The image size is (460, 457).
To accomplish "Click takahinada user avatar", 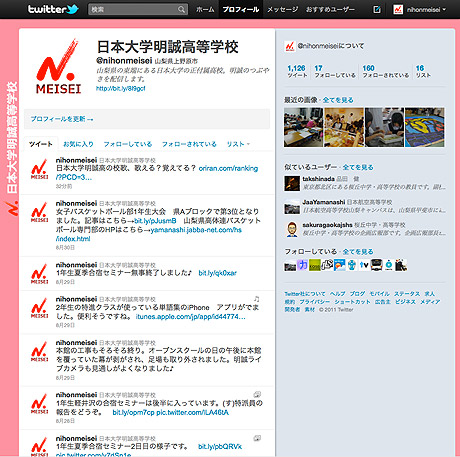I will [292, 183].
